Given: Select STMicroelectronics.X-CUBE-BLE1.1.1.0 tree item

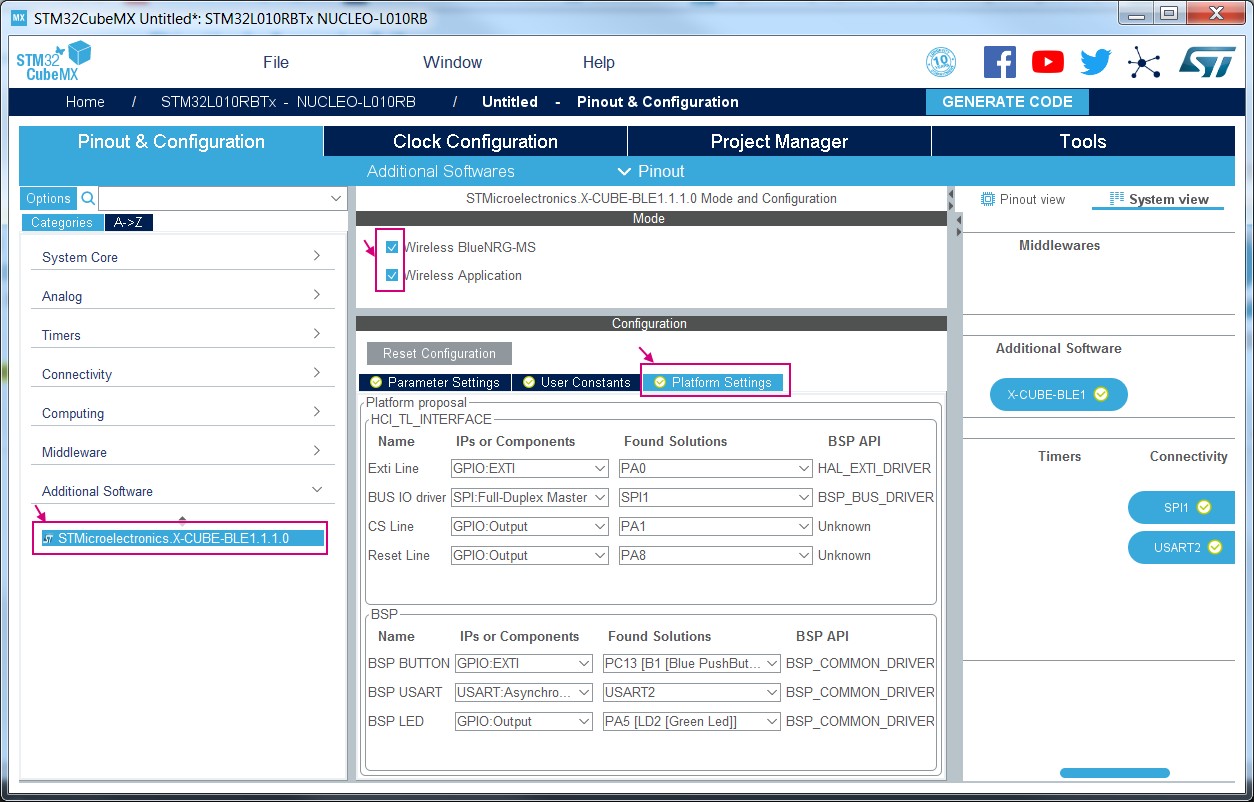Looking at the screenshot, I should tap(183, 538).
